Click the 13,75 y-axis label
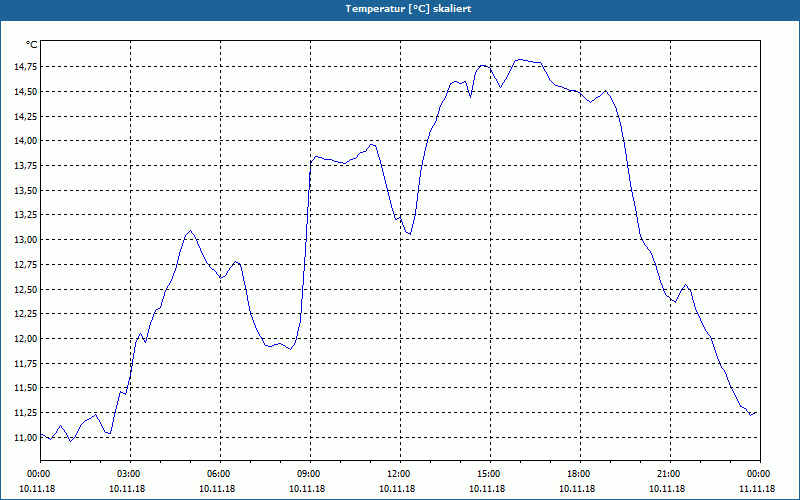Screen dimensions: 800x500 26,166
